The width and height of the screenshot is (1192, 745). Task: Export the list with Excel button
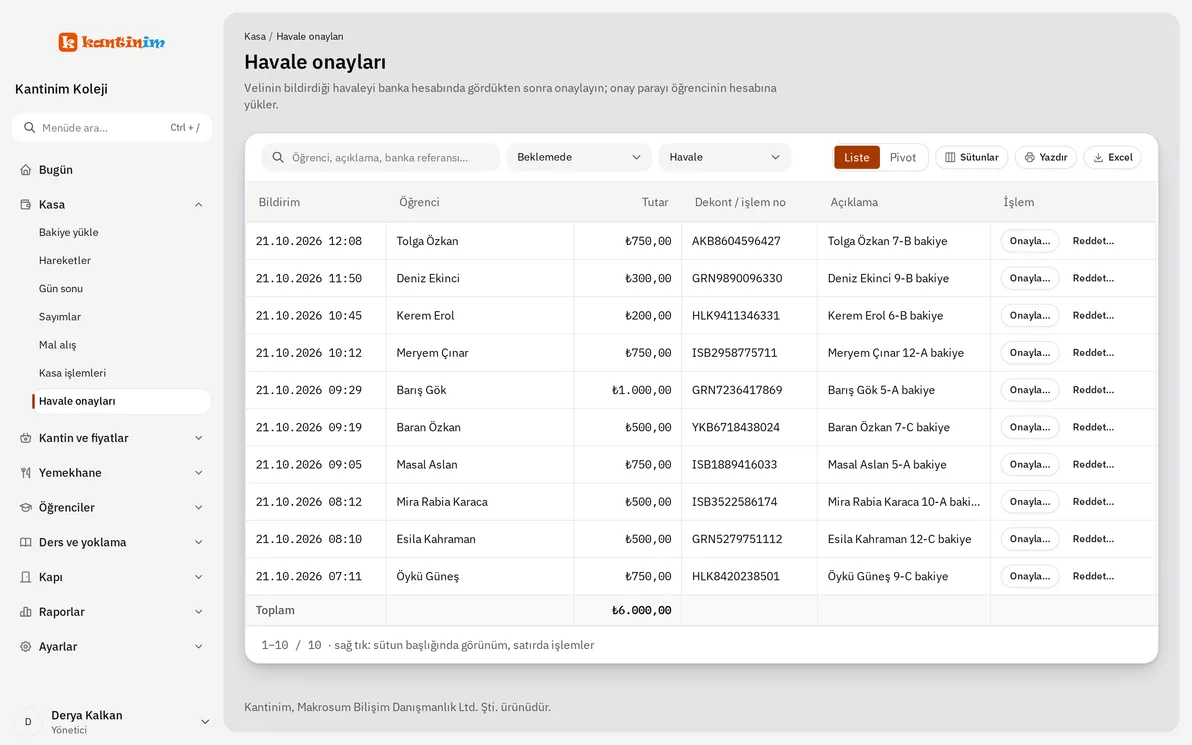1113,157
